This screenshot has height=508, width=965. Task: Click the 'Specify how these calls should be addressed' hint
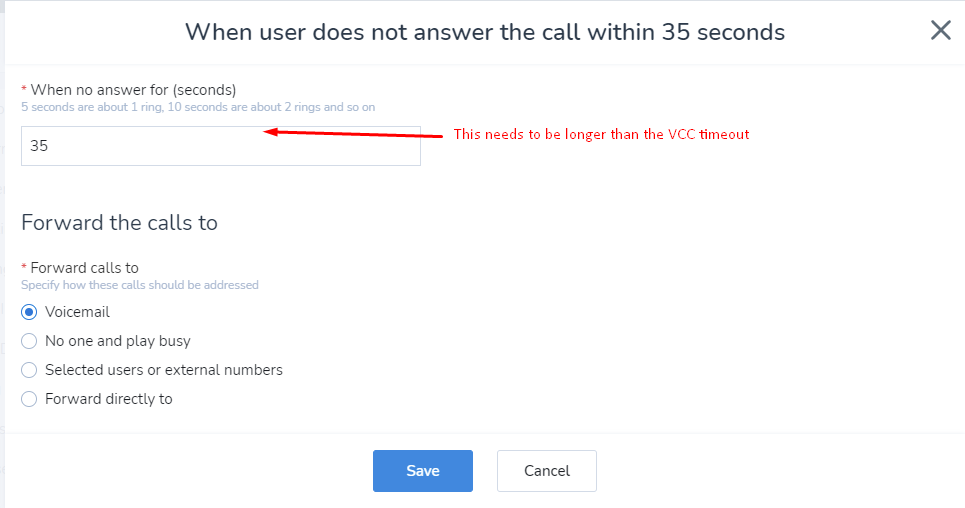(x=140, y=285)
